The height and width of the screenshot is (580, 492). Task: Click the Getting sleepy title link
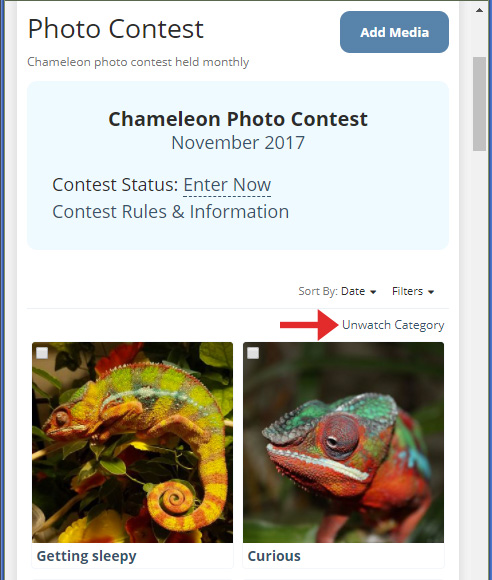[x=87, y=556]
